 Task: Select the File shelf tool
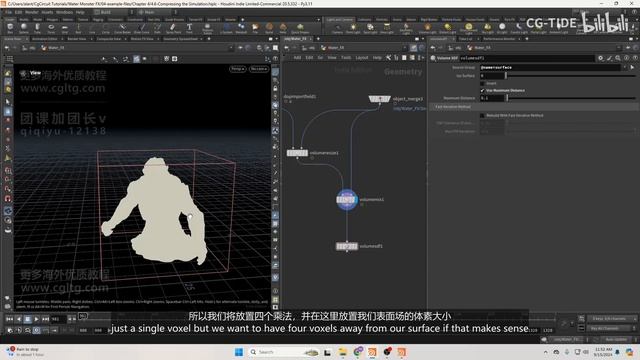coord(255,28)
